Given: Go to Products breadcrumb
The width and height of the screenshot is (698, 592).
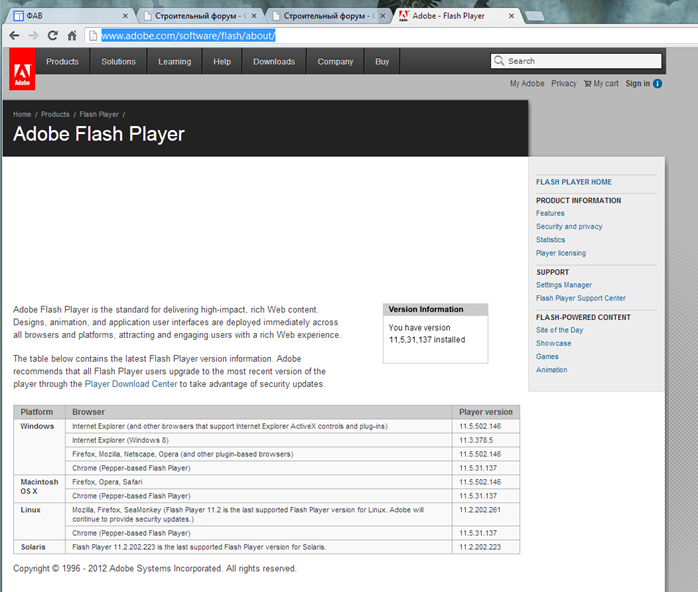Looking at the screenshot, I should tap(55, 114).
